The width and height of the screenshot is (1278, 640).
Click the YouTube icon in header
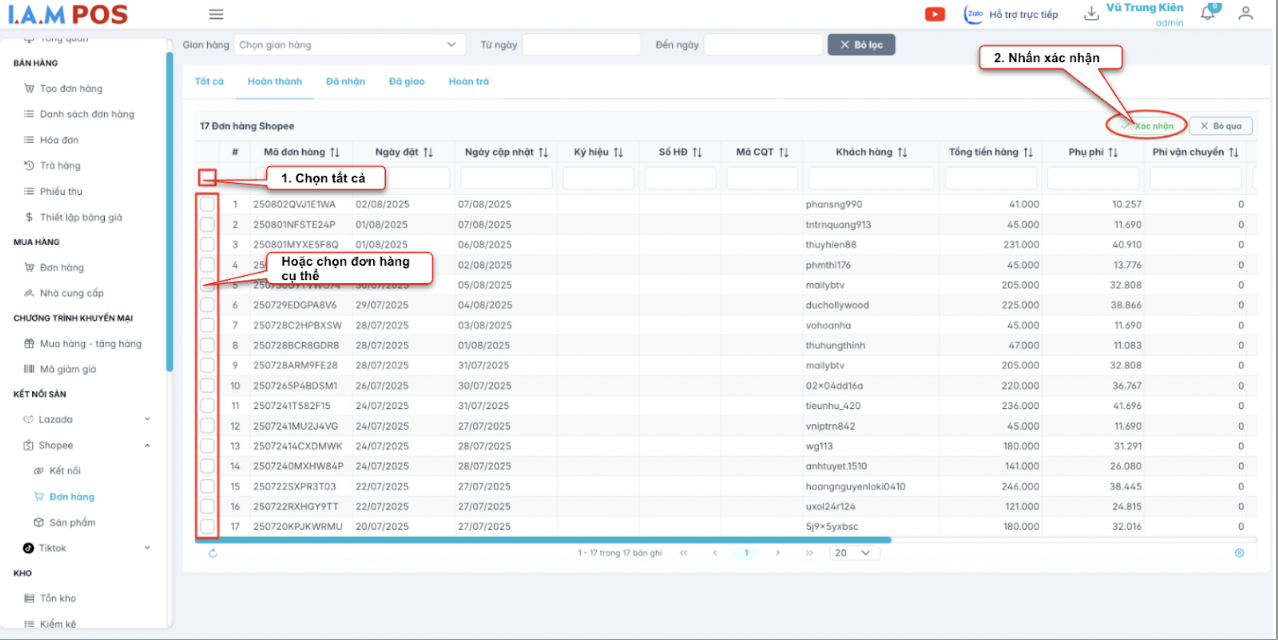935,14
